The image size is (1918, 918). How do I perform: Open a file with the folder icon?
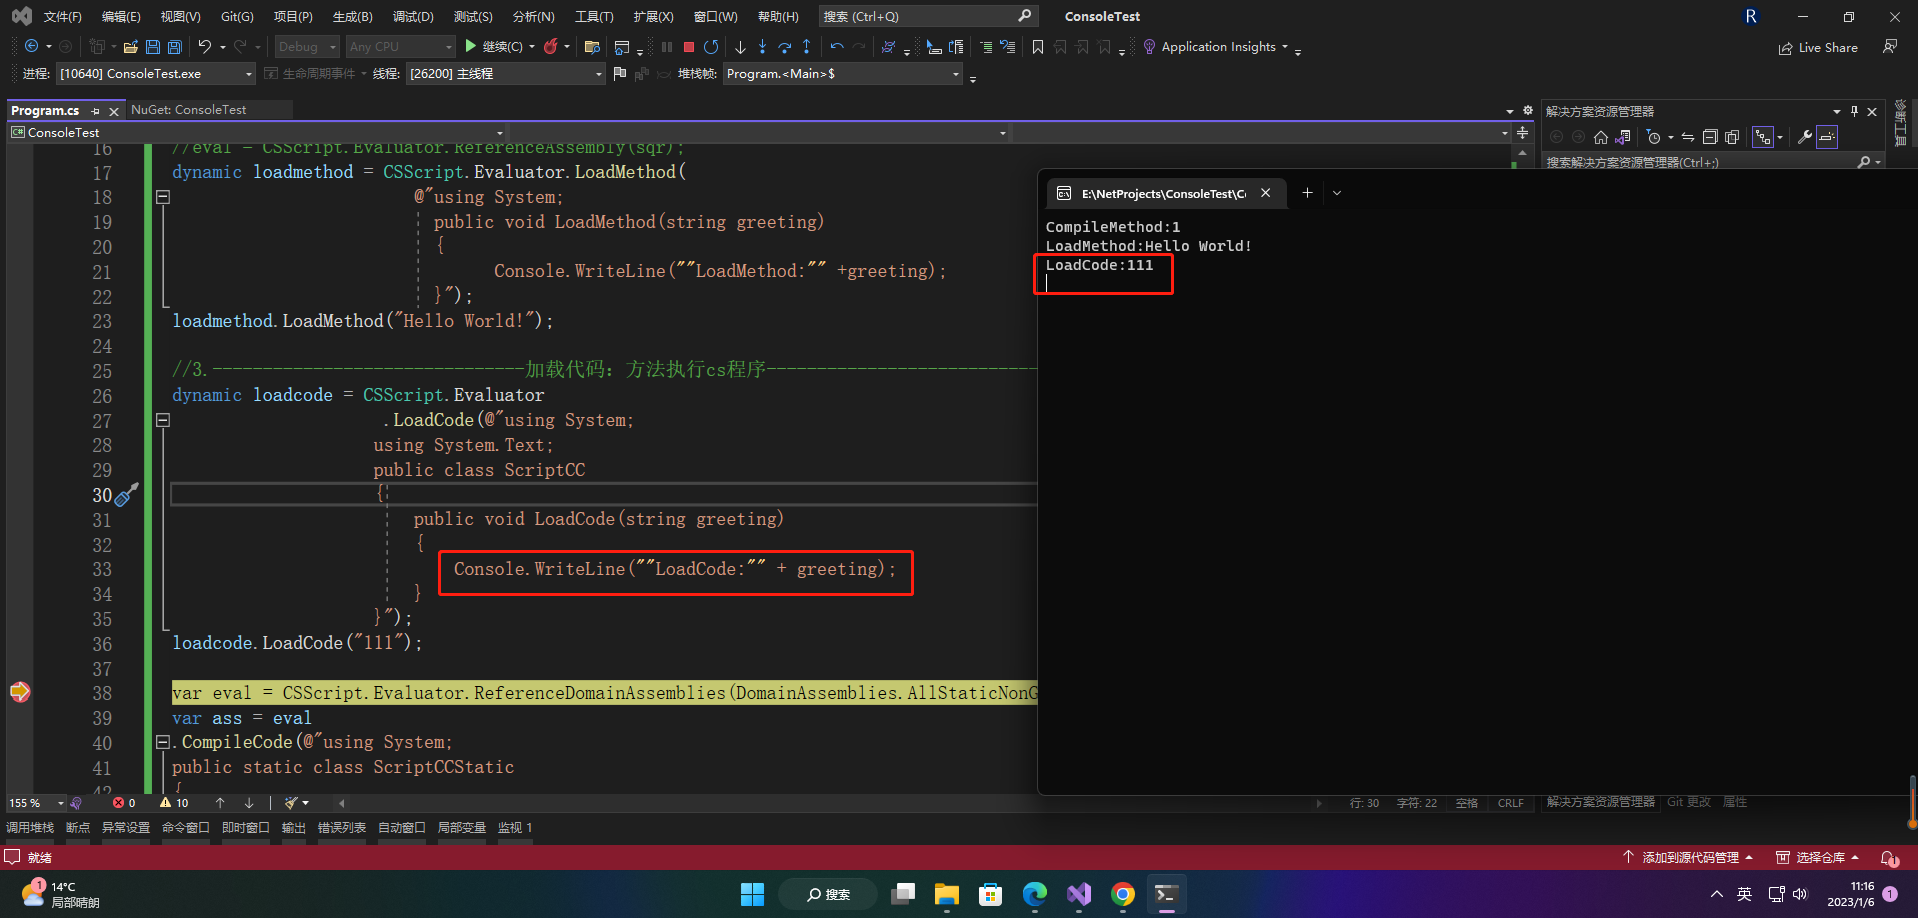pos(131,47)
